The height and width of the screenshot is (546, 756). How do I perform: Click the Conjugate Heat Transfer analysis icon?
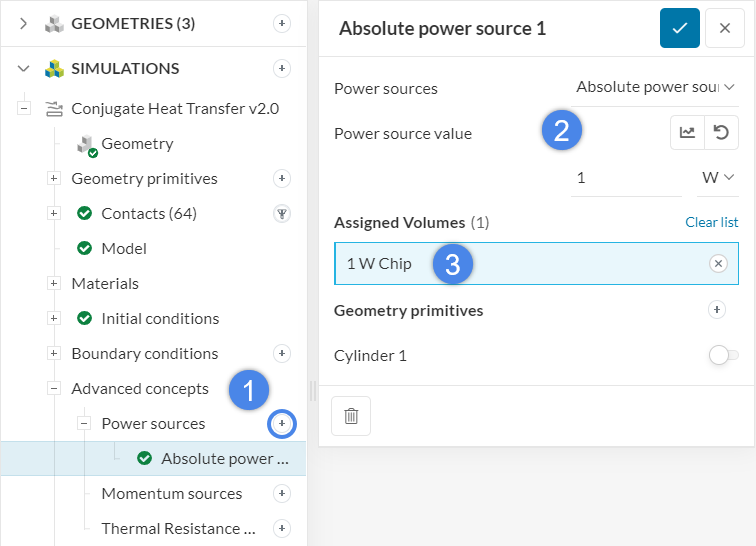click(54, 109)
